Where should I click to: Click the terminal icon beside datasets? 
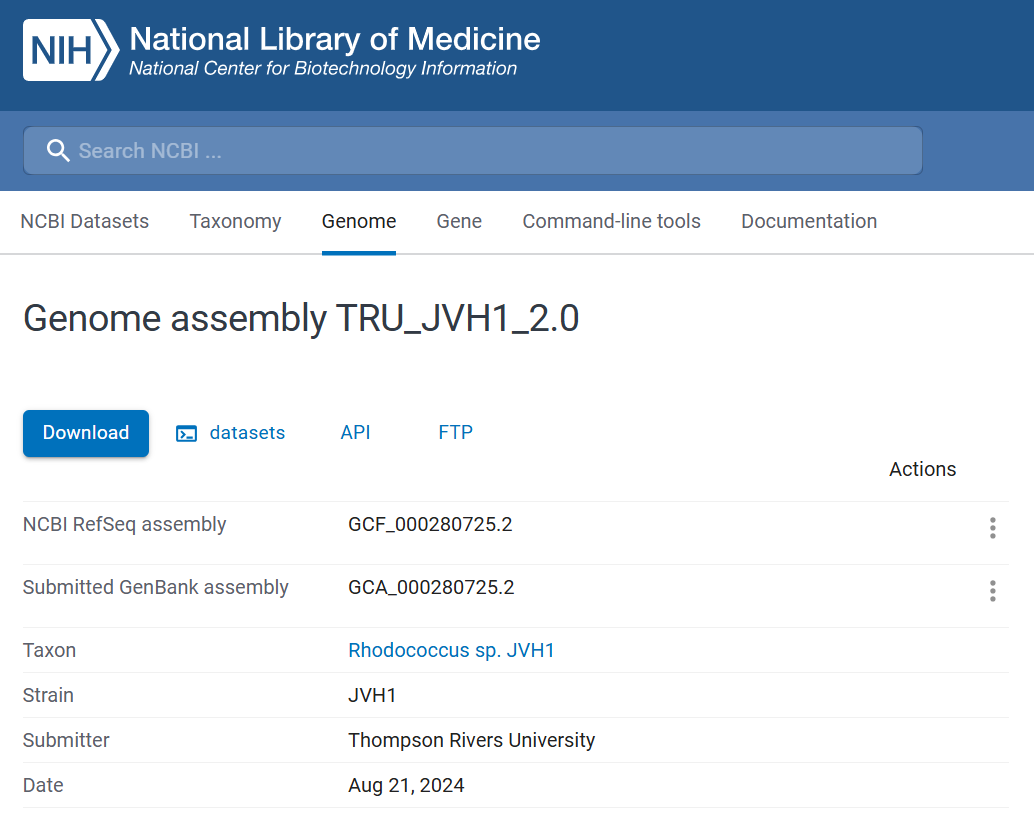[x=186, y=433]
